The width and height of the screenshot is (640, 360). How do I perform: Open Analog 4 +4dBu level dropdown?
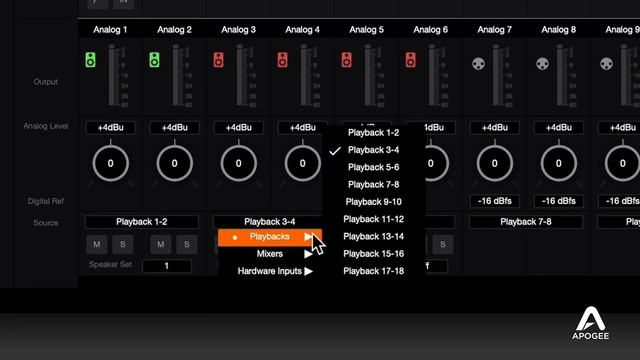point(302,128)
